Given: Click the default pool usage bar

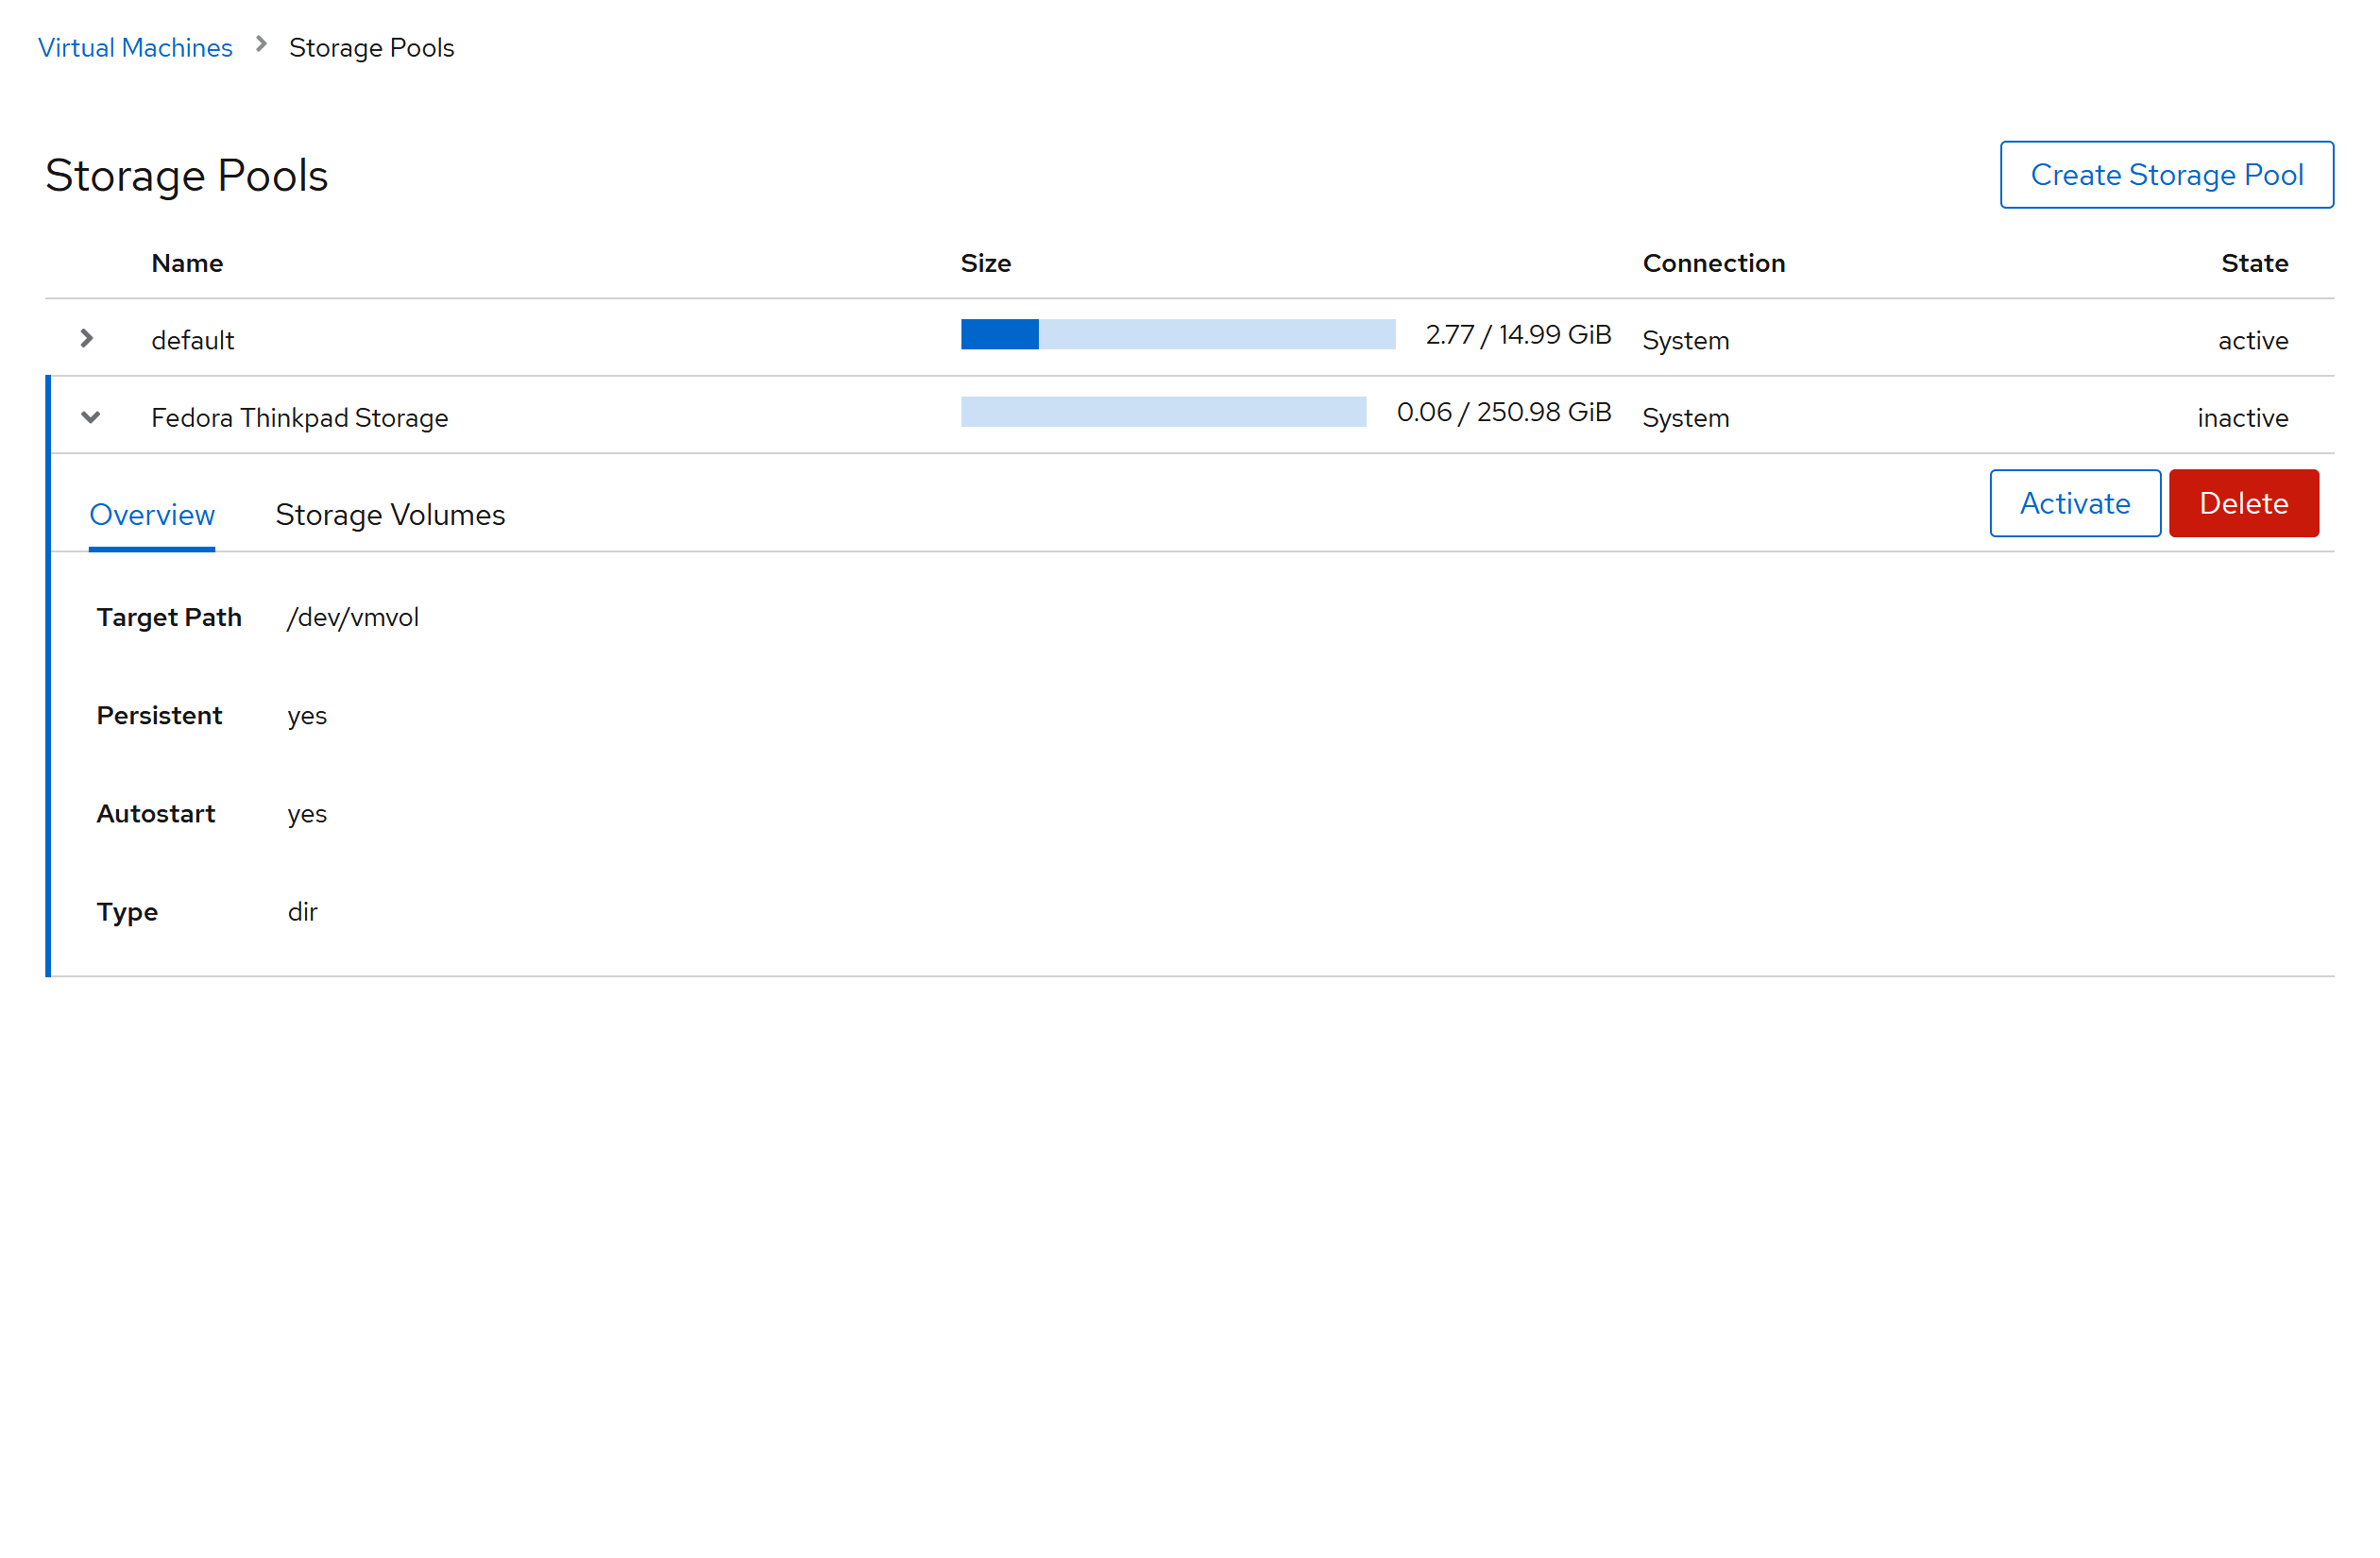Looking at the screenshot, I should point(1177,334).
